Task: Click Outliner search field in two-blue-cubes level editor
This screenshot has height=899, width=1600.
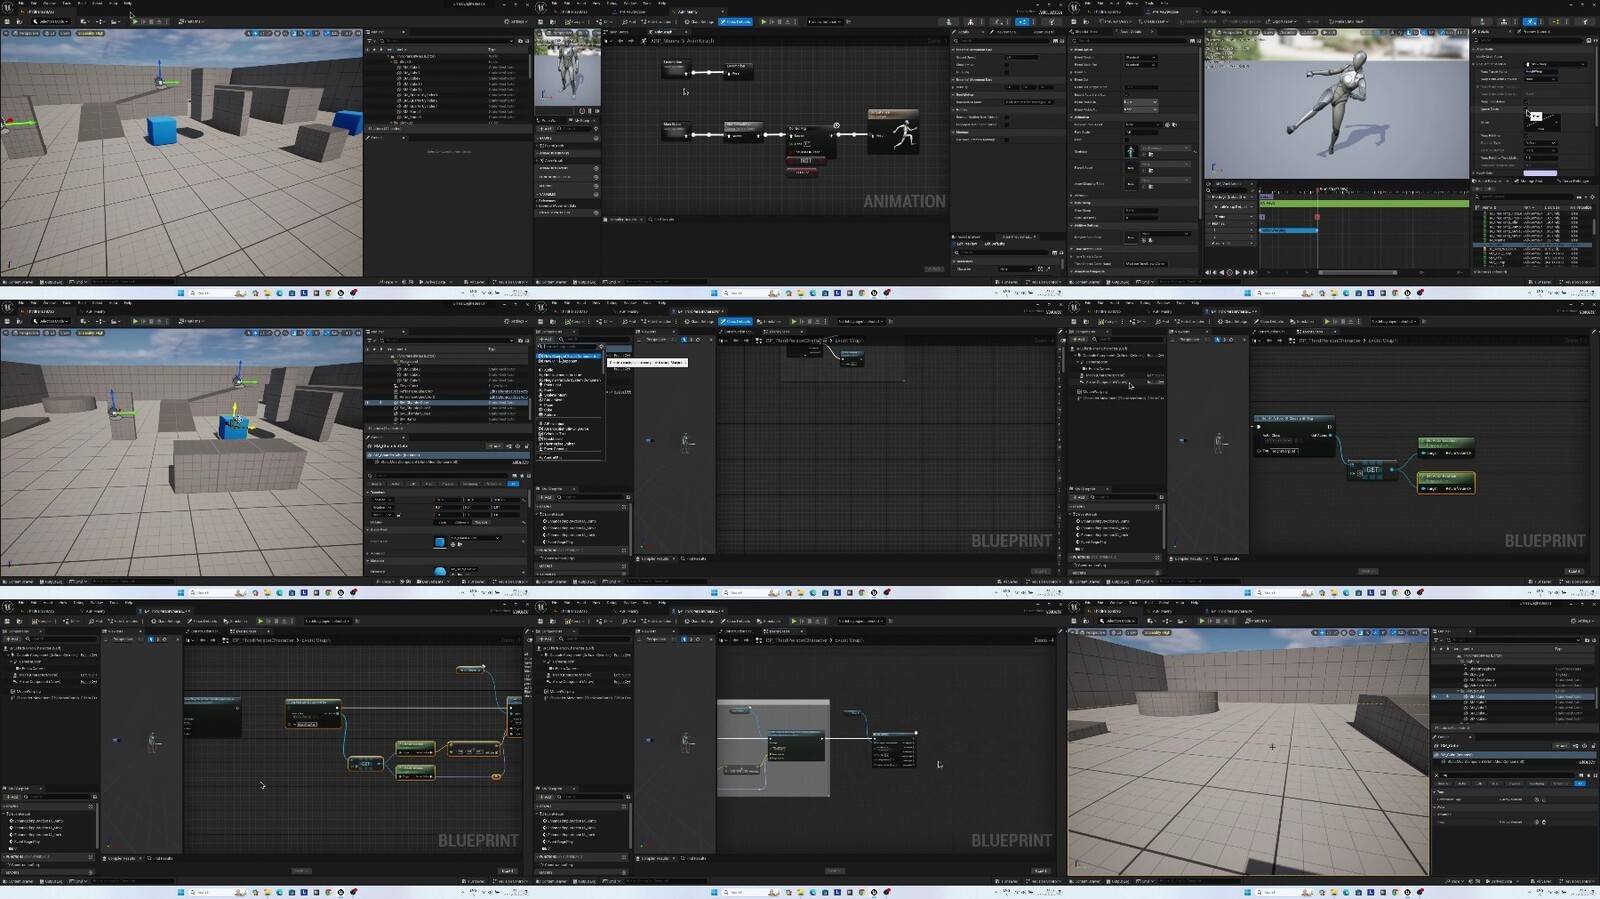Action: [445, 41]
